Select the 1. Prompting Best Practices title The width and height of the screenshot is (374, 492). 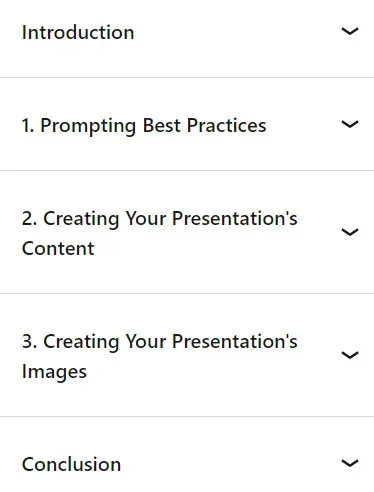click(144, 126)
